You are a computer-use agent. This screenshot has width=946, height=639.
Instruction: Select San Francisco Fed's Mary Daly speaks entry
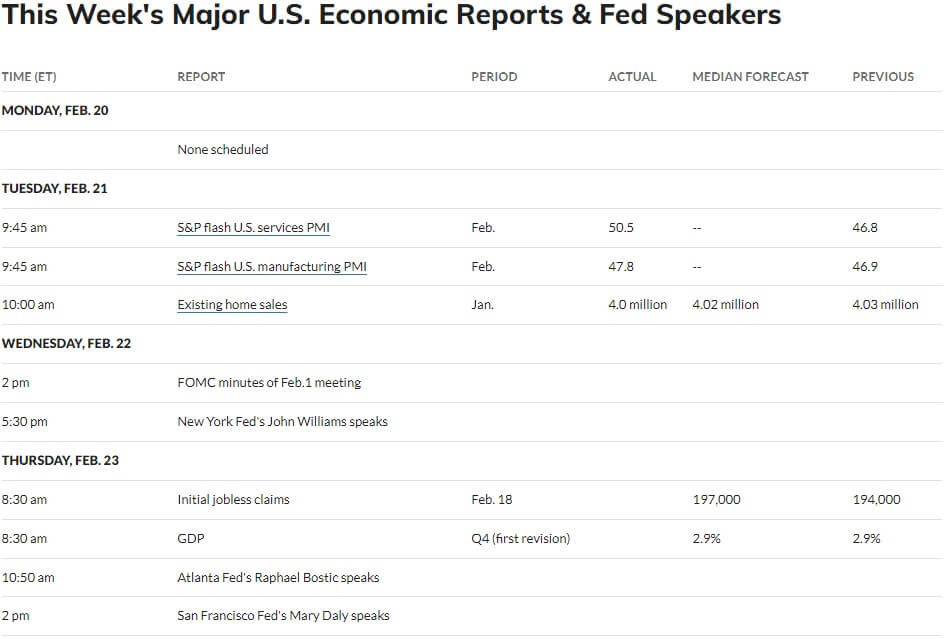[x=284, y=615]
